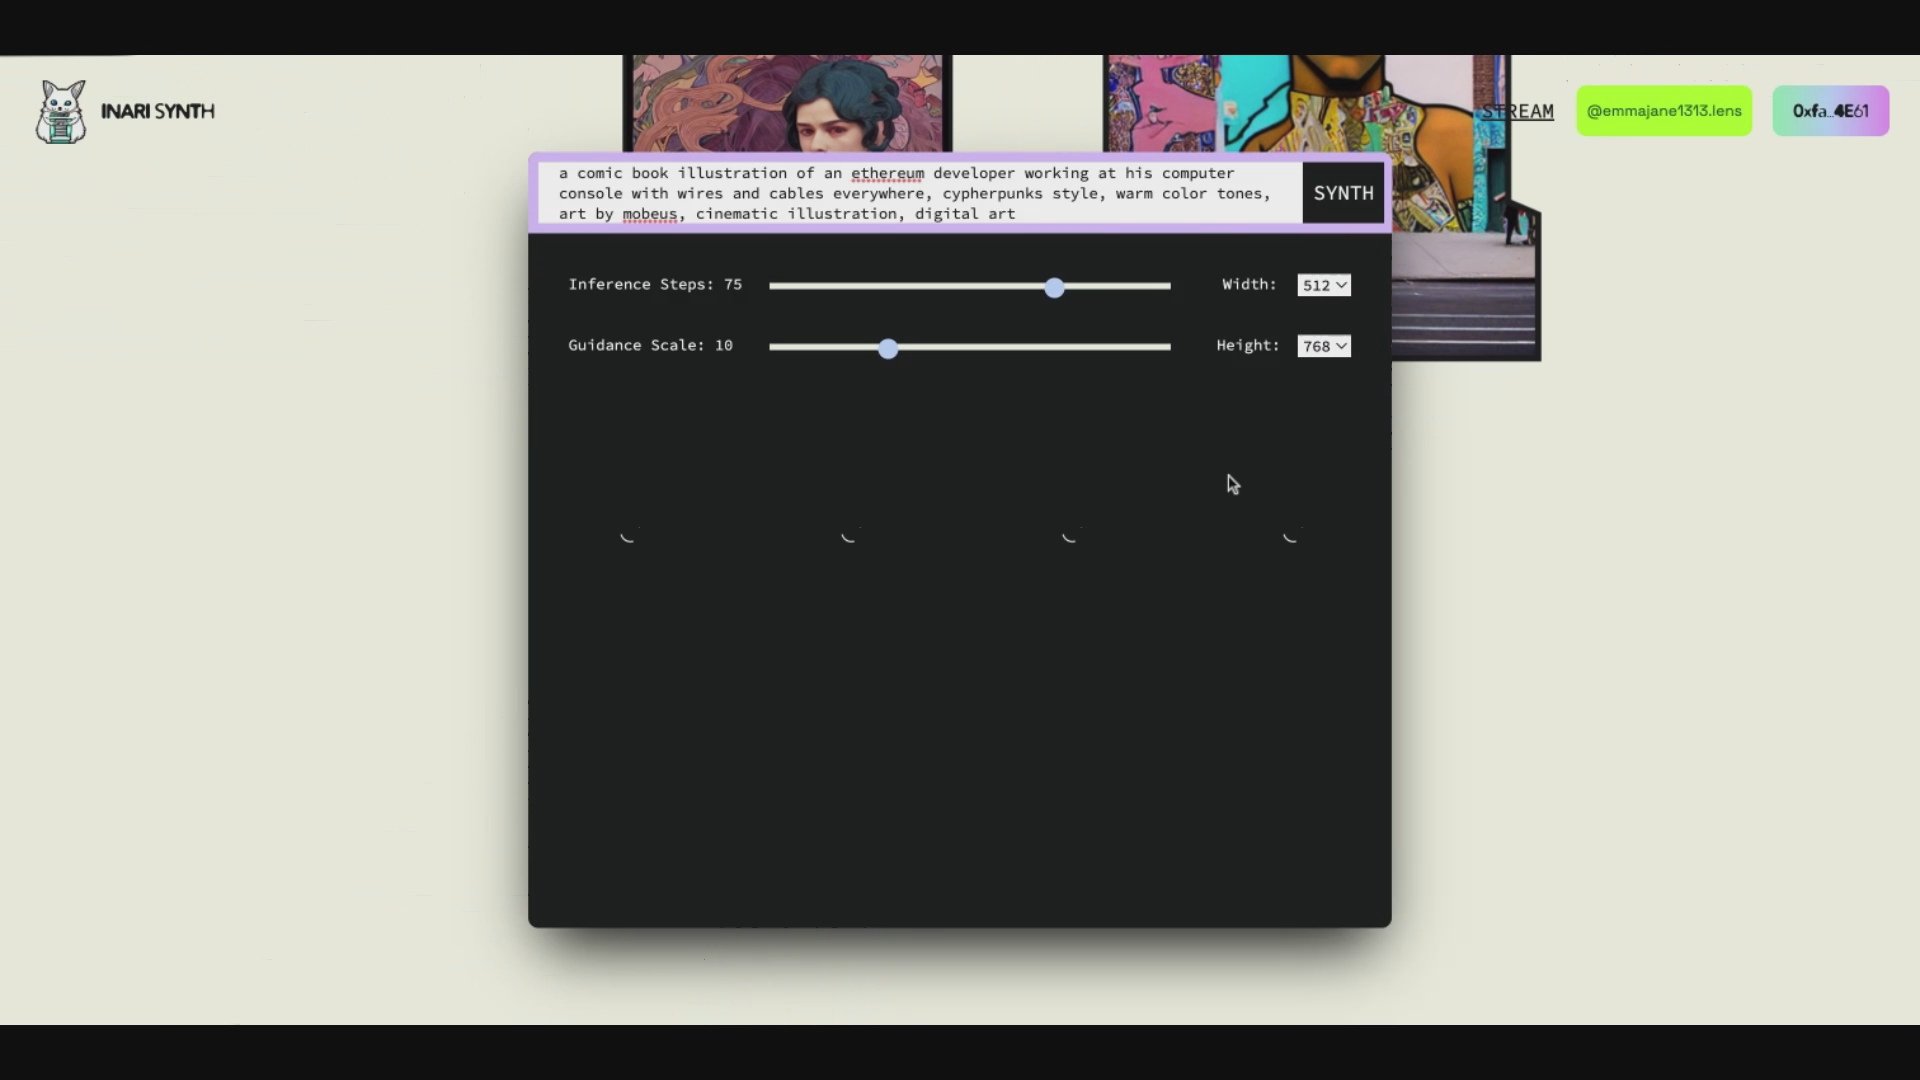
Task: Focus the prompt text area
Action: click(x=920, y=193)
